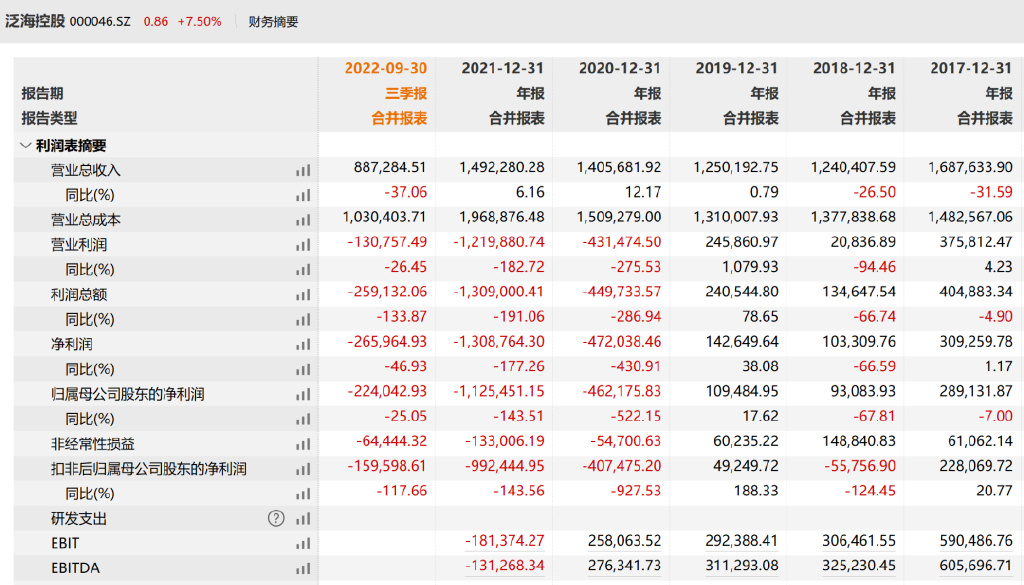The image size is (1024, 585).
Task: Open chart icon for 归属母公司股东的净利润 row
Action: [x=303, y=394]
